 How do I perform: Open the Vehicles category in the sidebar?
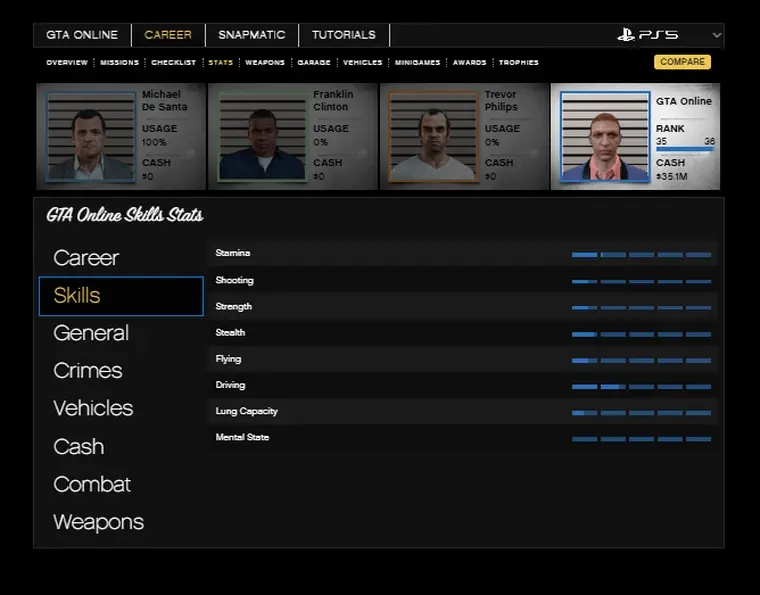[93, 408]
